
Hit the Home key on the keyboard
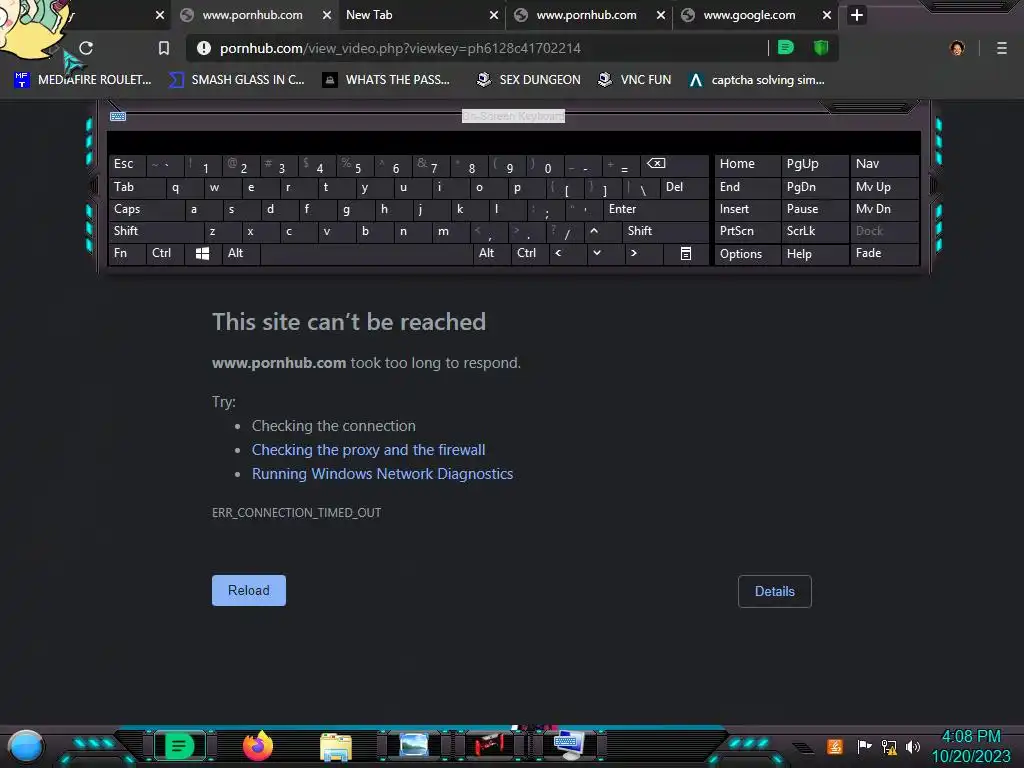click(748, 165)
